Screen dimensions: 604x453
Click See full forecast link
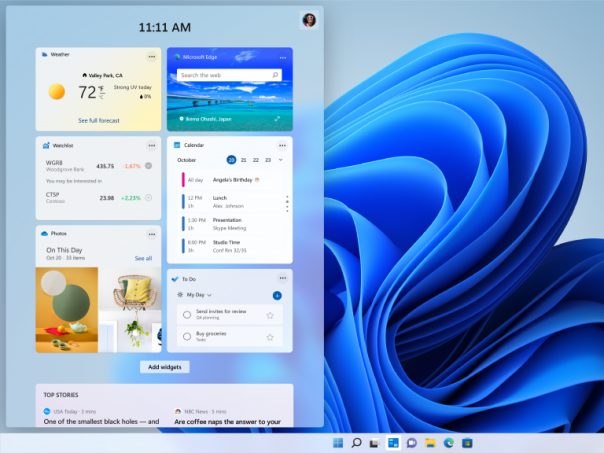[x=99, y=121]
